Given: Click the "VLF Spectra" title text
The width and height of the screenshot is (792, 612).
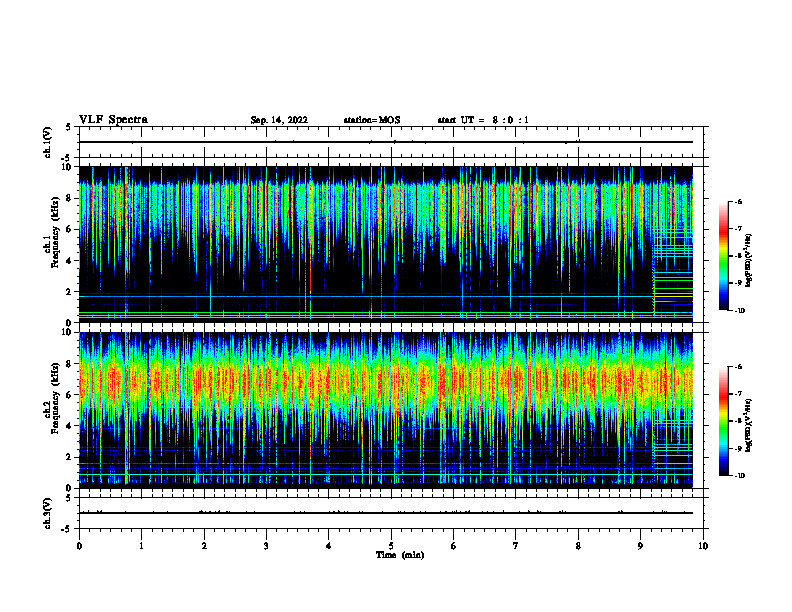Looking at the screenshot, I should click(113, 120).
